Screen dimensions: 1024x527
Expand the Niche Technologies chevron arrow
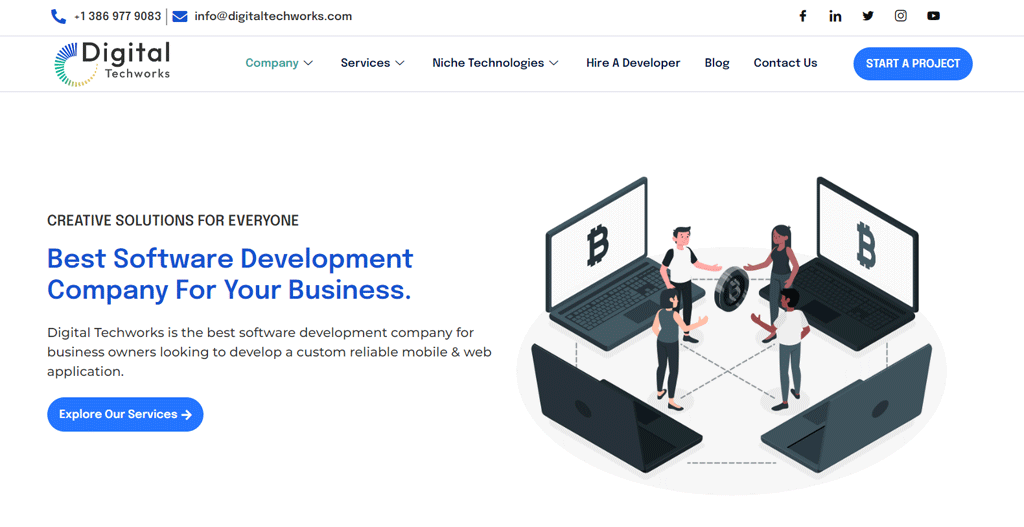click(554, 63)
